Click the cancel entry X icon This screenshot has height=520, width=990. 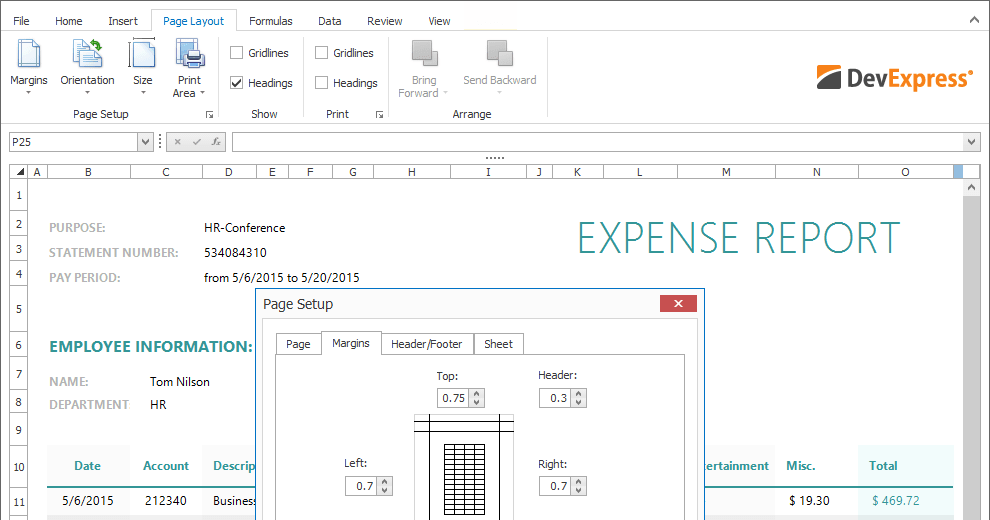[177, 142]
